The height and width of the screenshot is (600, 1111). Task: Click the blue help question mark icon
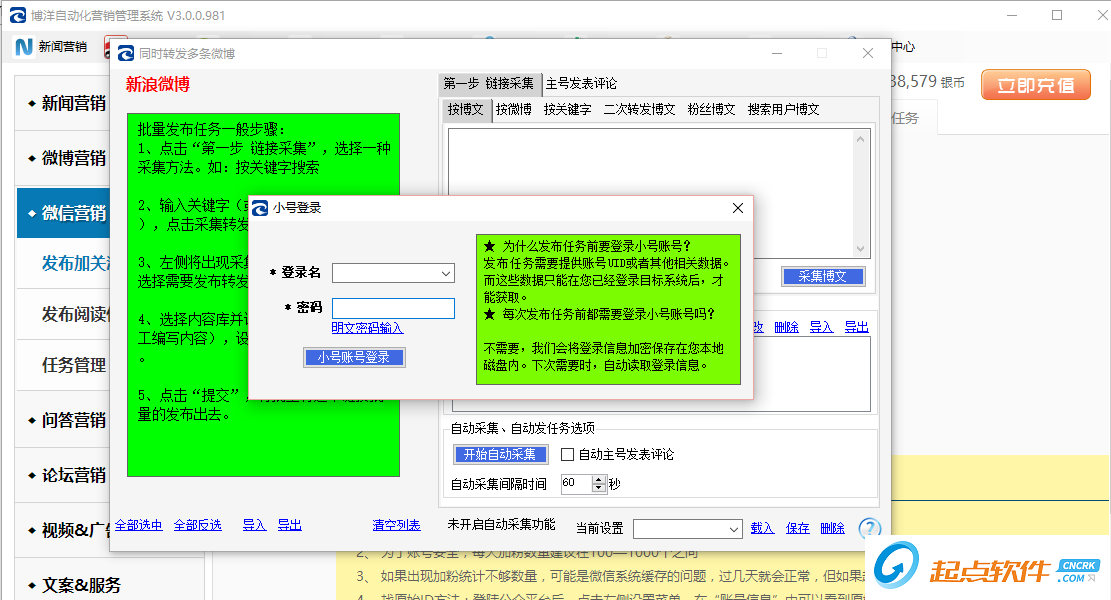pyautogui.click(x=869, y=528)
